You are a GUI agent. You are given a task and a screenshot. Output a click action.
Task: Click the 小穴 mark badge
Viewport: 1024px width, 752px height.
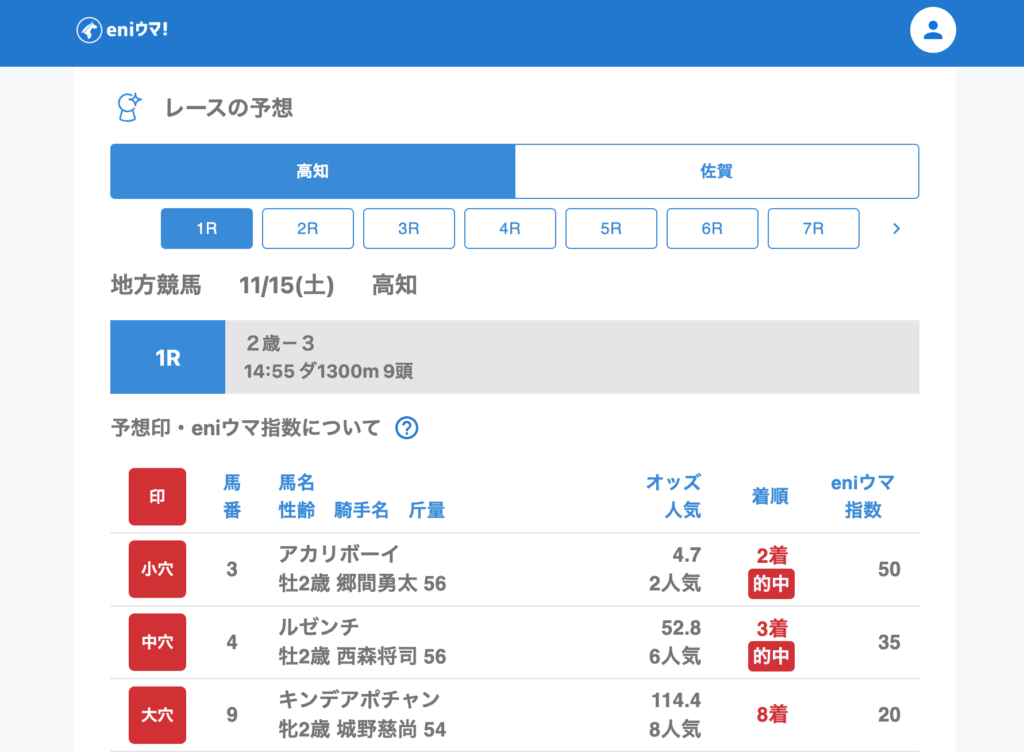coord(157,569)
